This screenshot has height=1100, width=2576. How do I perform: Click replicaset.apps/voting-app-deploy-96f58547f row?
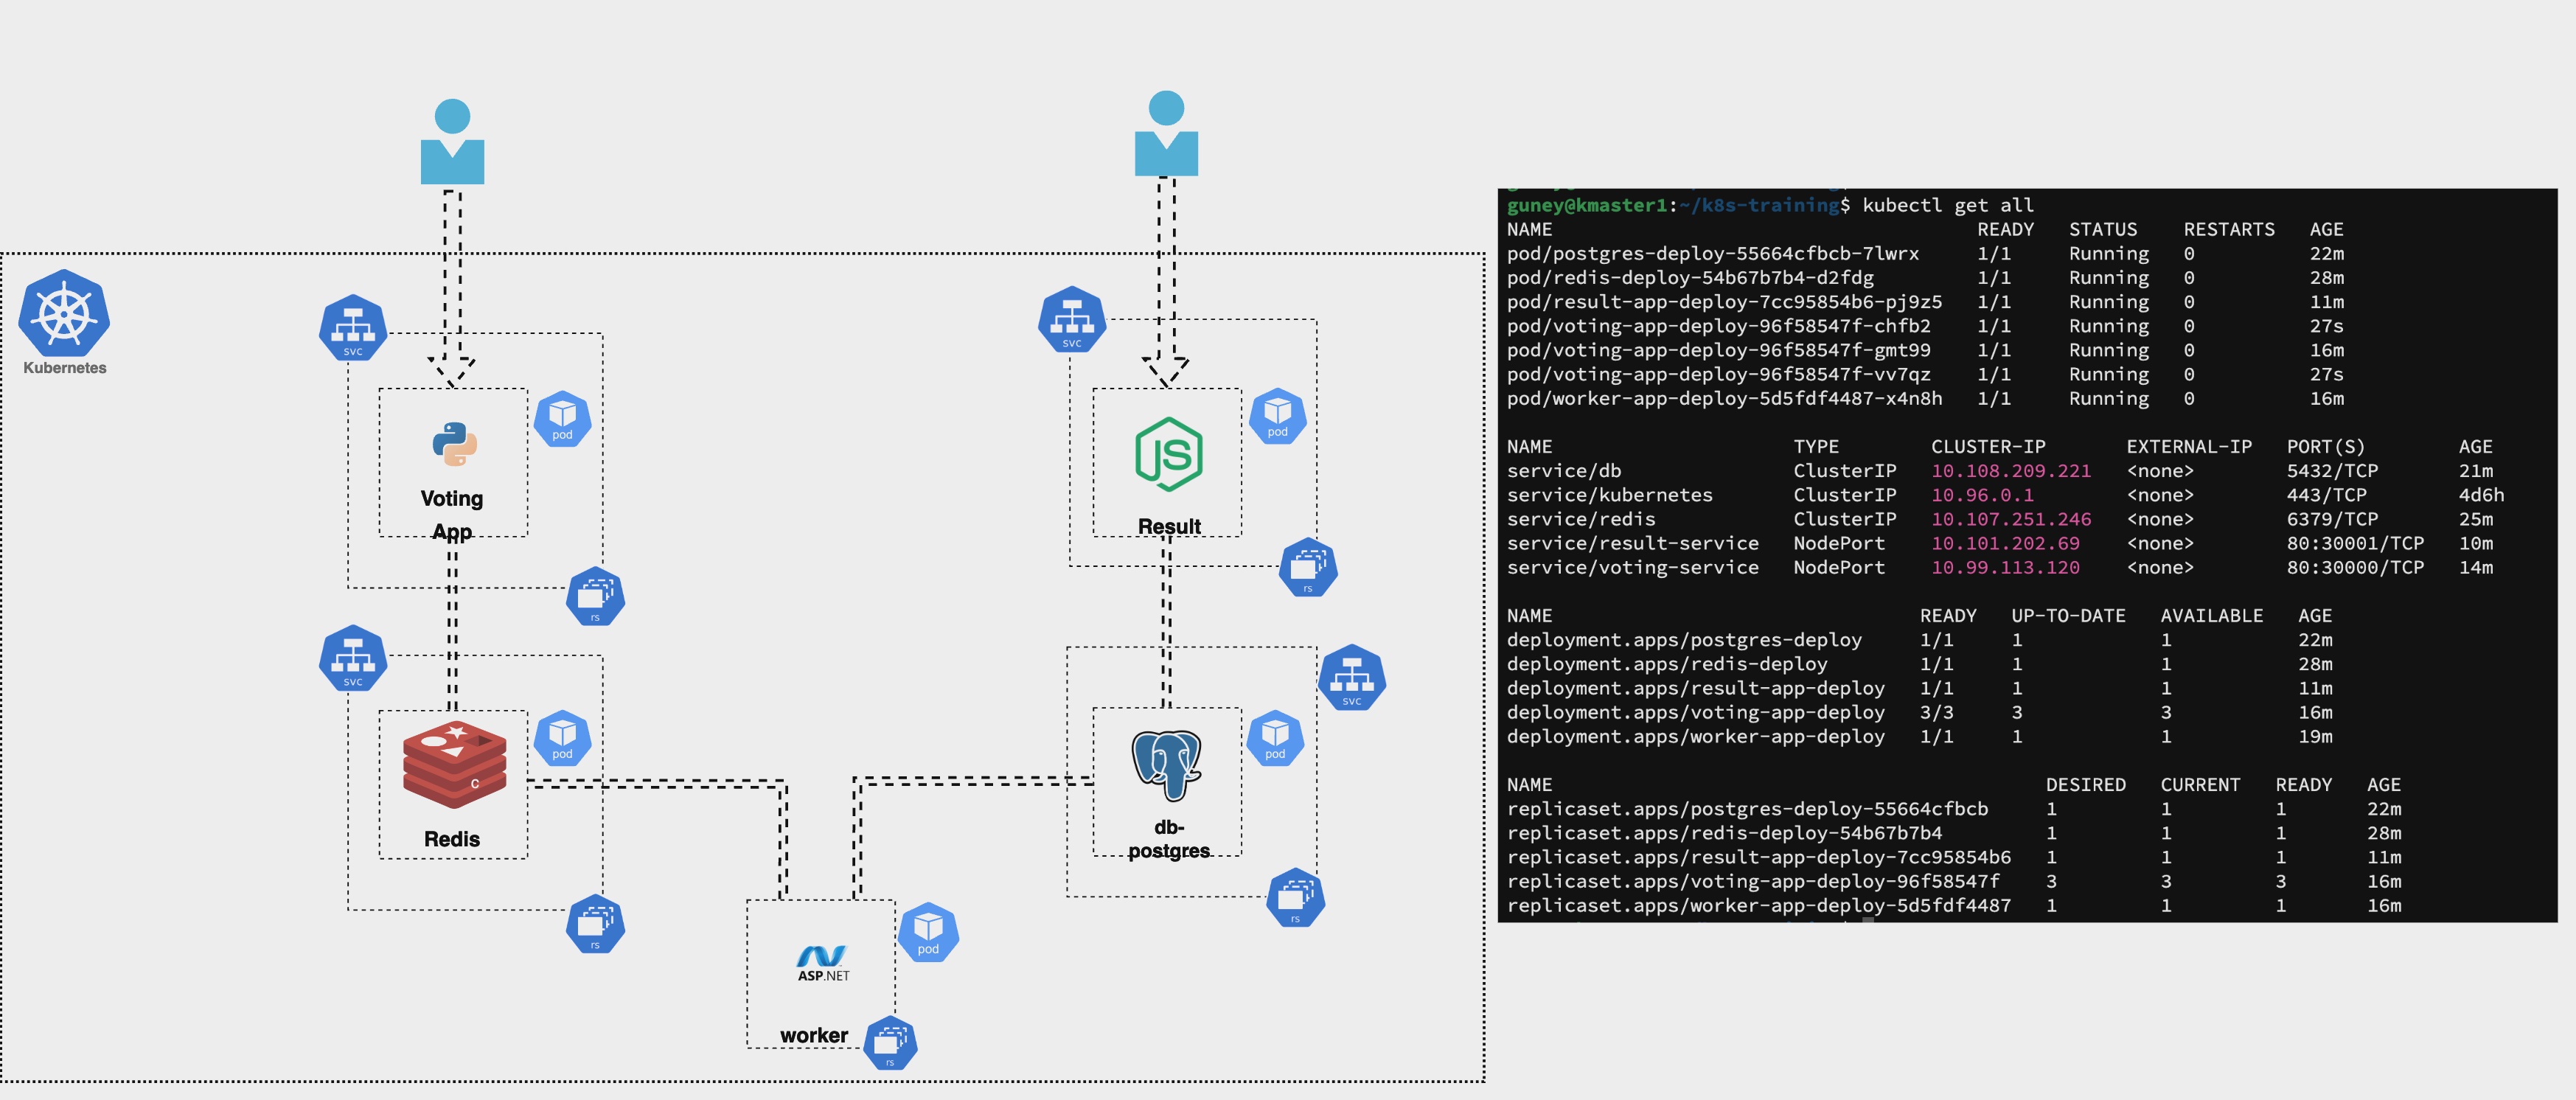(1955, 880)
